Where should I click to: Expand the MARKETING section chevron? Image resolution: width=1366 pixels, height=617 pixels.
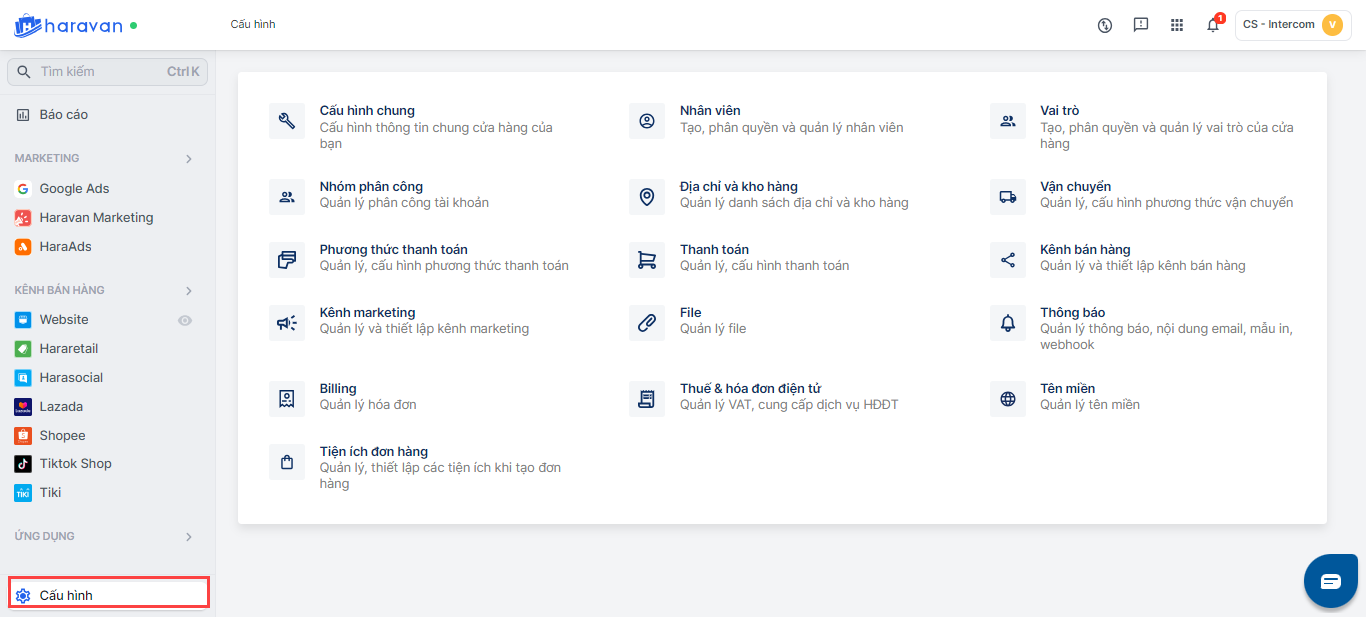[x=189, y=159]
